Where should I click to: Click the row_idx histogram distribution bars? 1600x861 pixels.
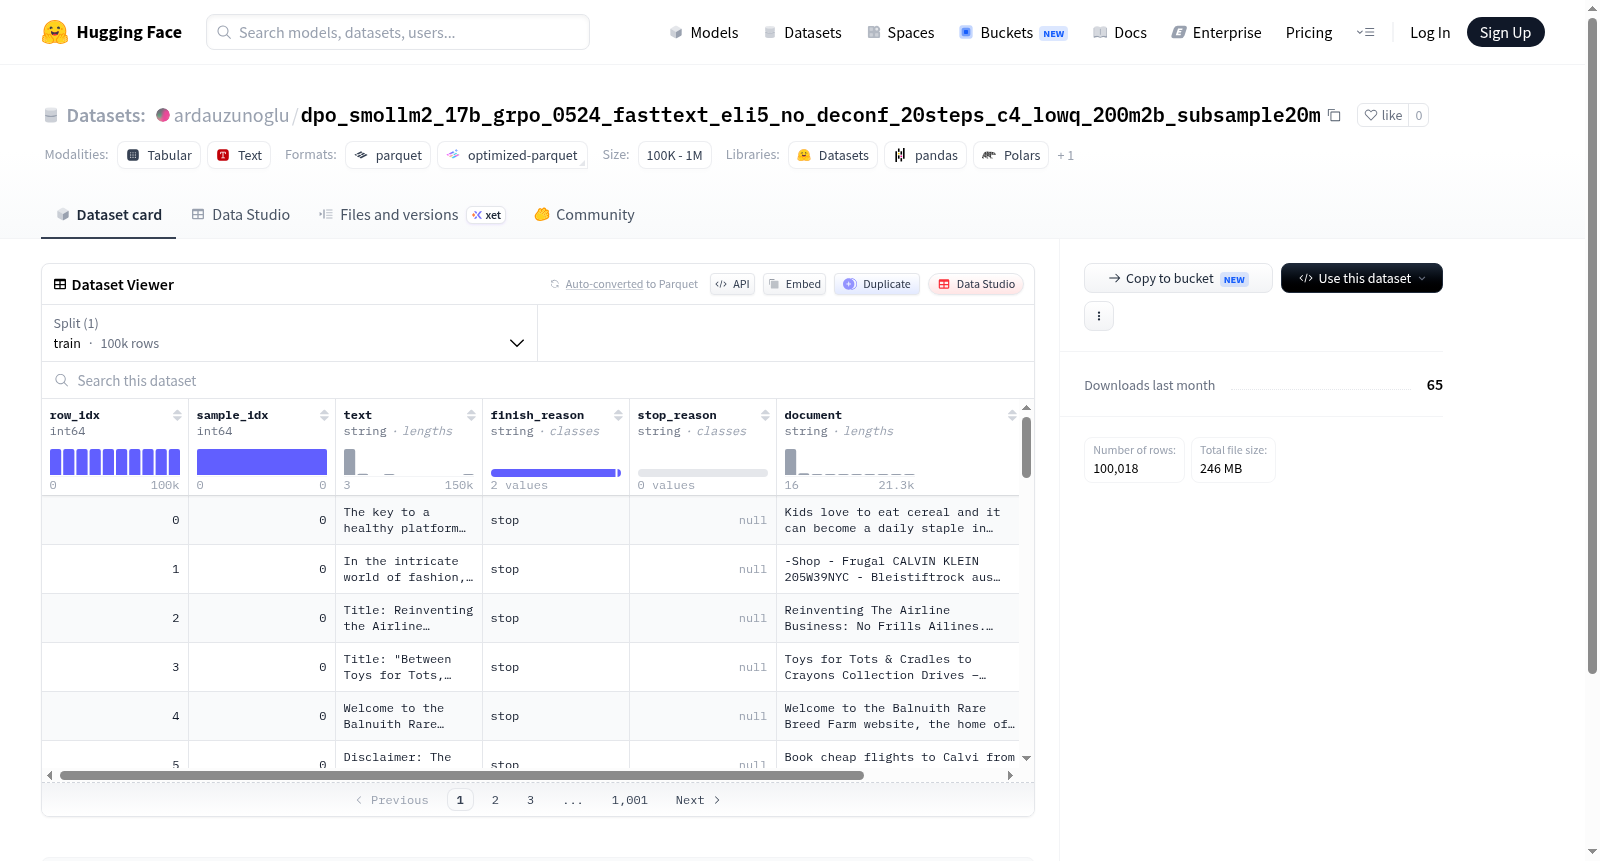tap(115, 462)
